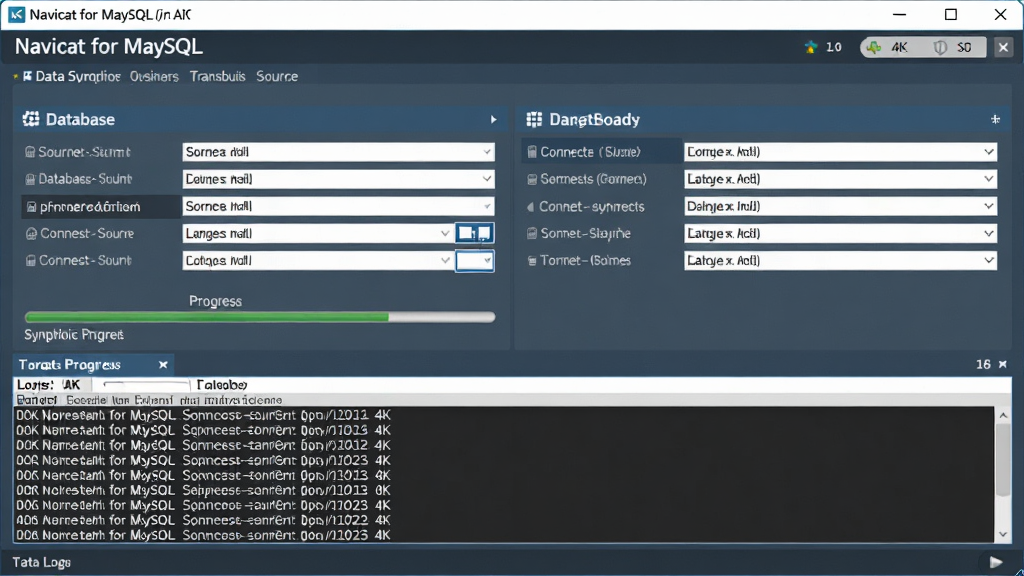Click the icon beside Sonnet-Slapme
The image size is (1024, 576).
coord(532,233)
